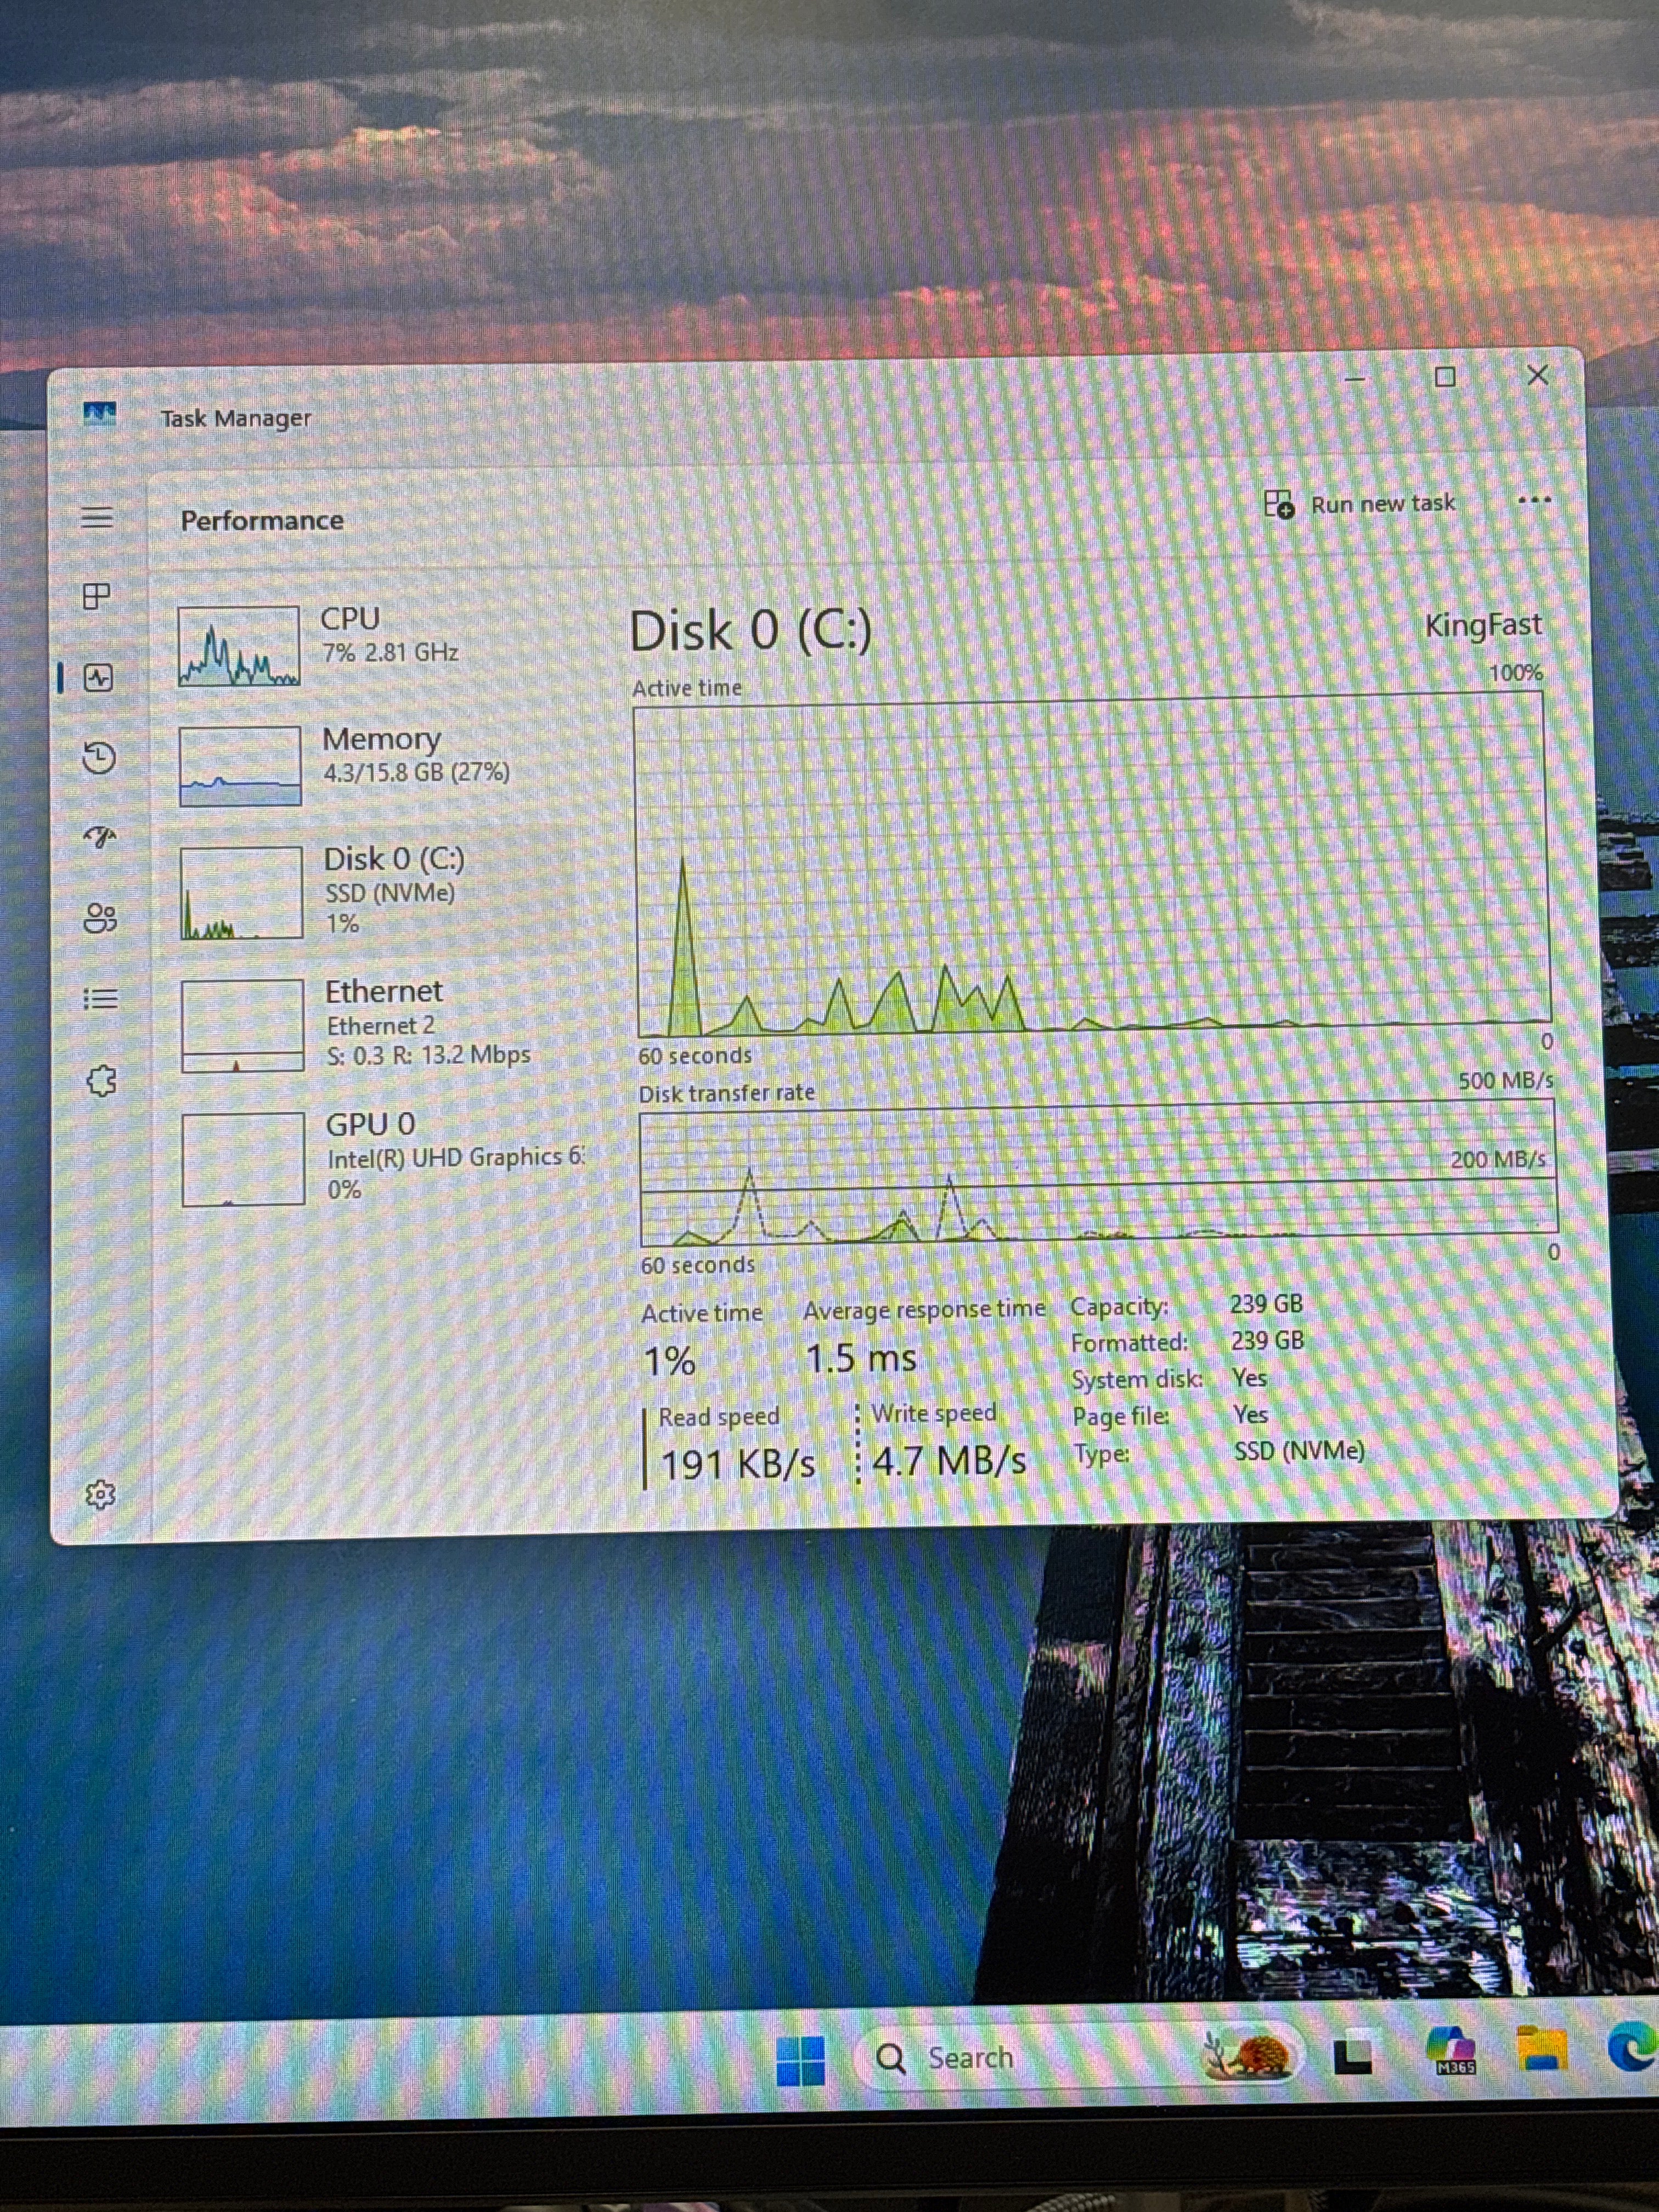
Task: Open File Explorer from the taskbar
Action: click(x=1541, y=2047)
